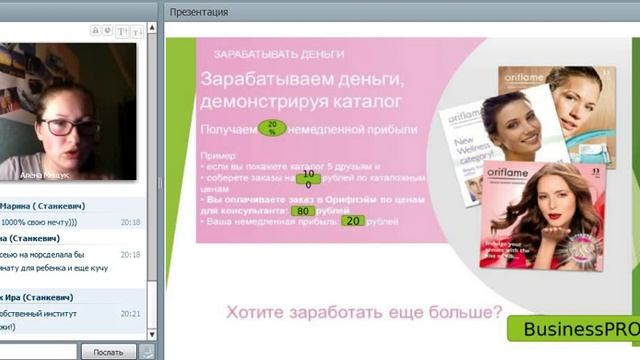640x360 pixels.
Task: Decrease chat text size with smaller T icon
Action: coord(137,31)
